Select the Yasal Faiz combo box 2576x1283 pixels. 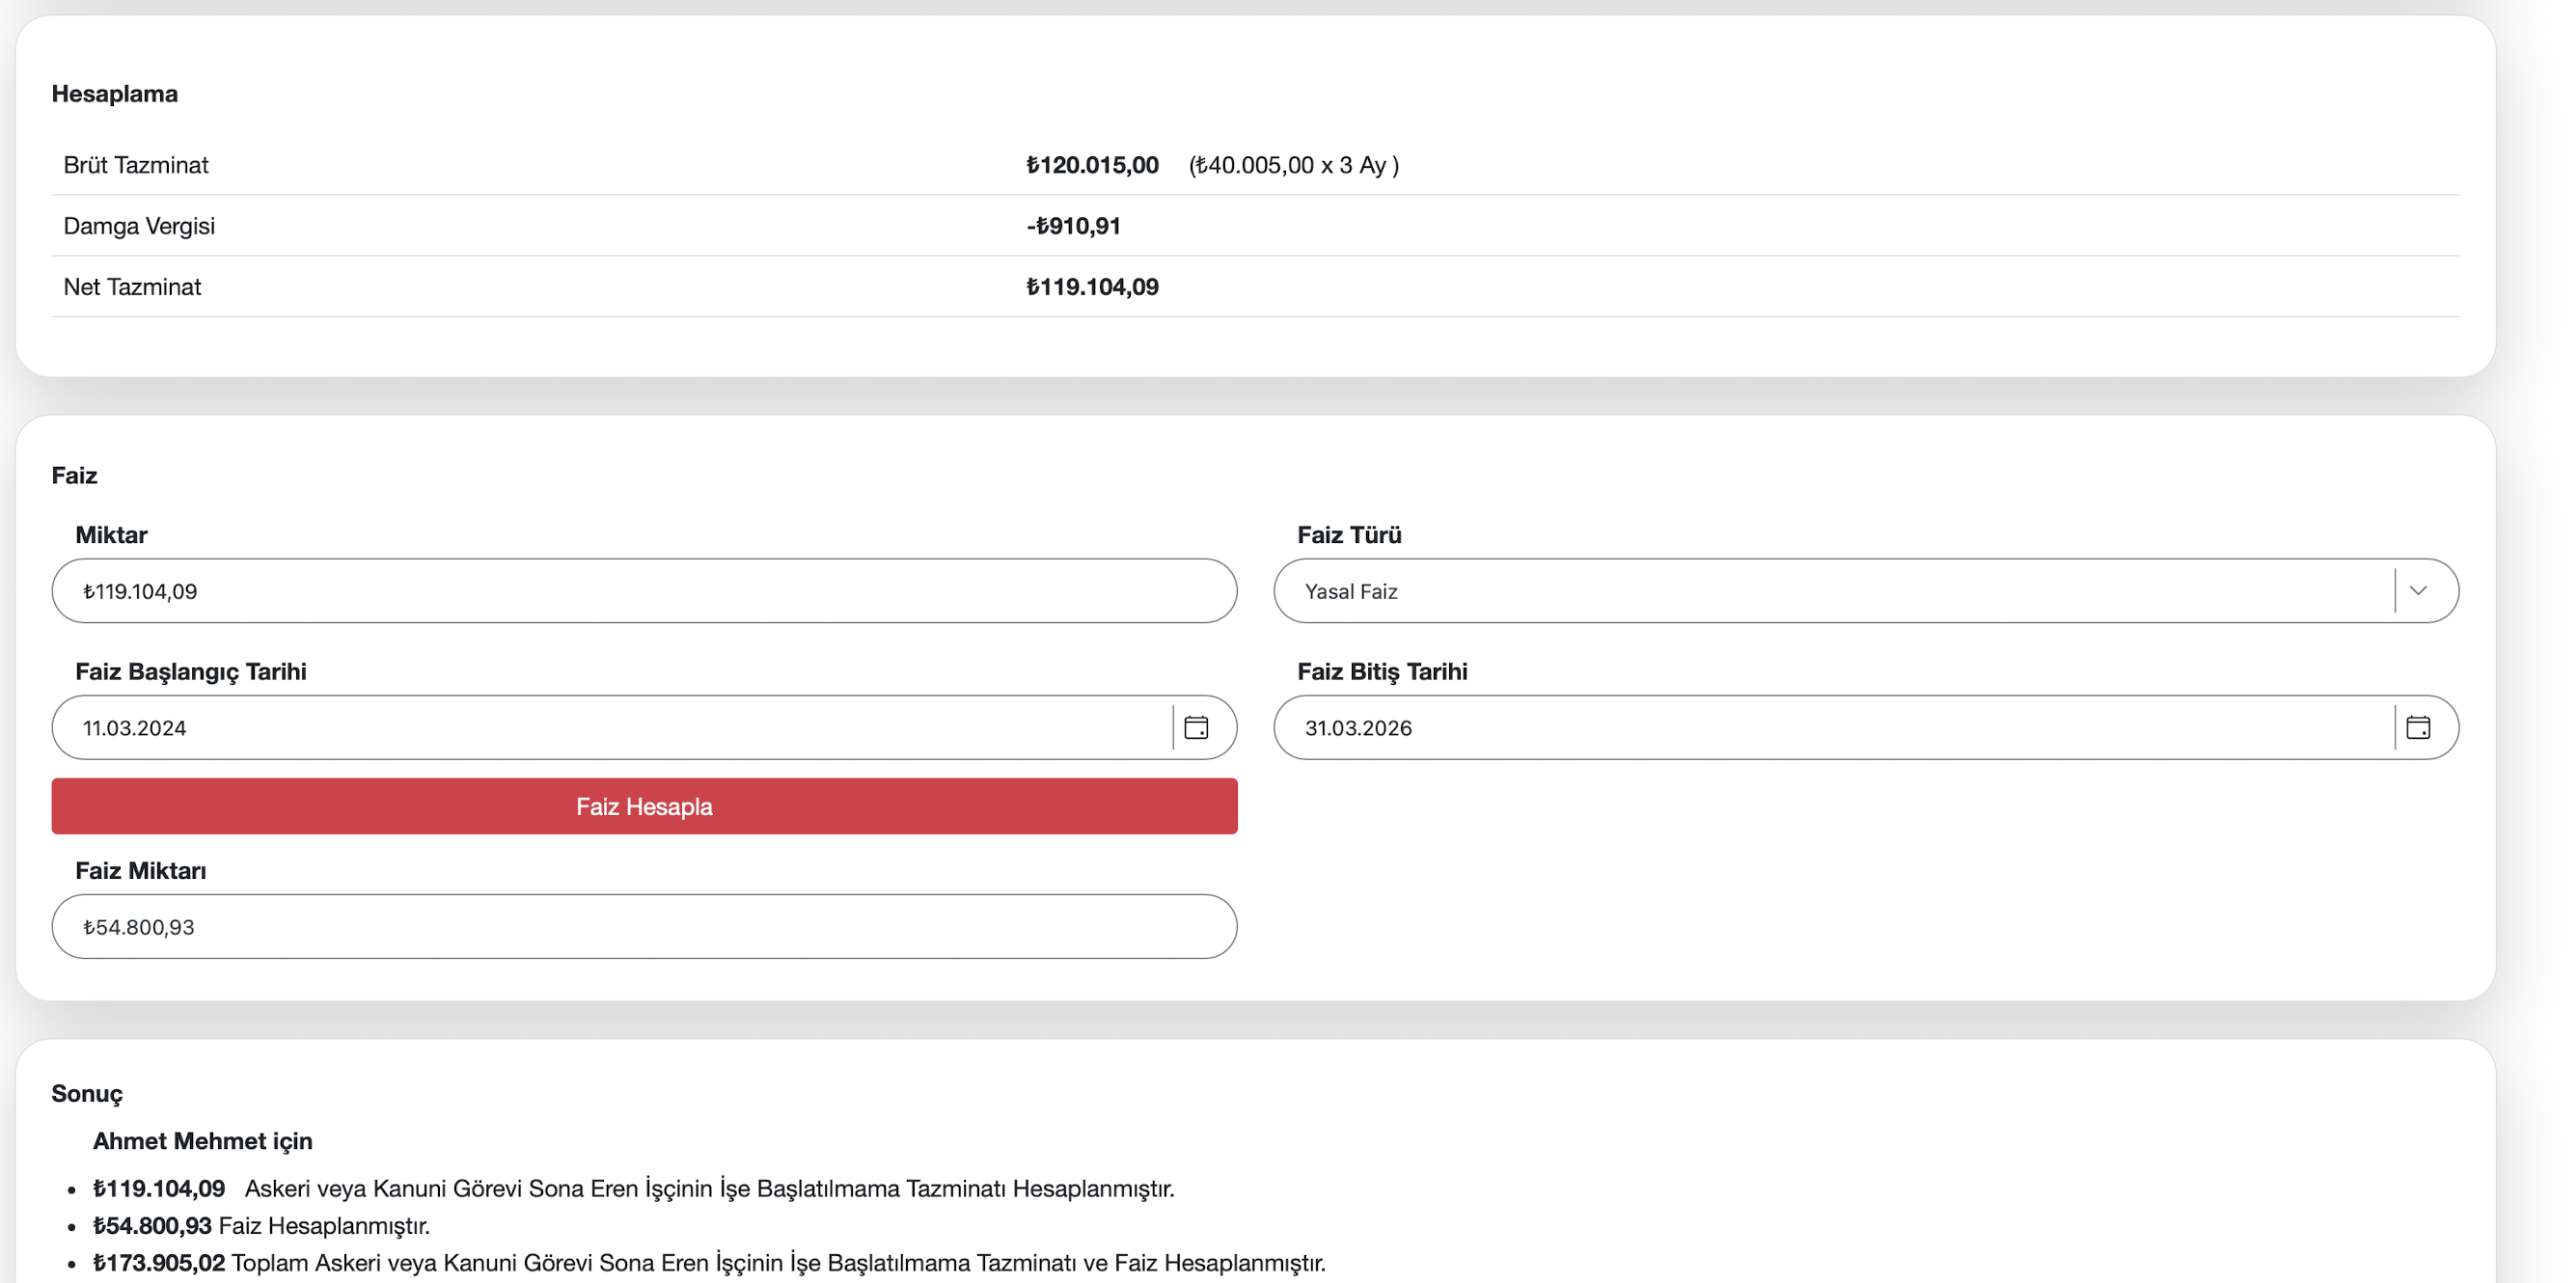[x=1830, y=591]
